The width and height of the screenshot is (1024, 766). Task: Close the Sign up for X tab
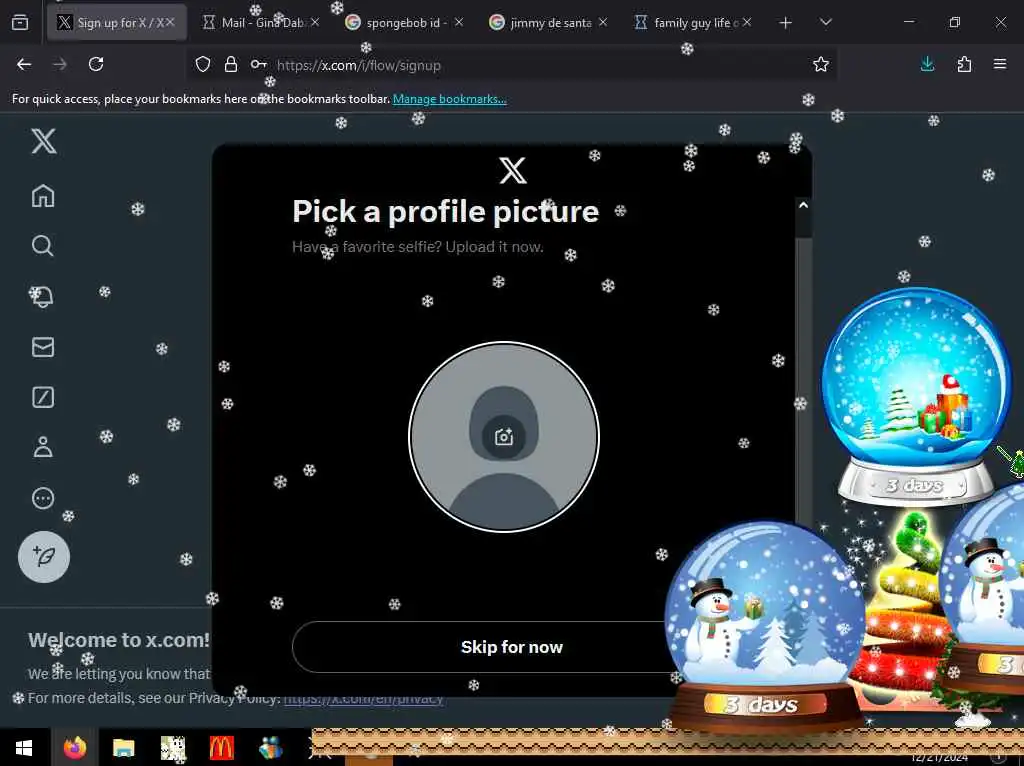[x=170, y=22]
